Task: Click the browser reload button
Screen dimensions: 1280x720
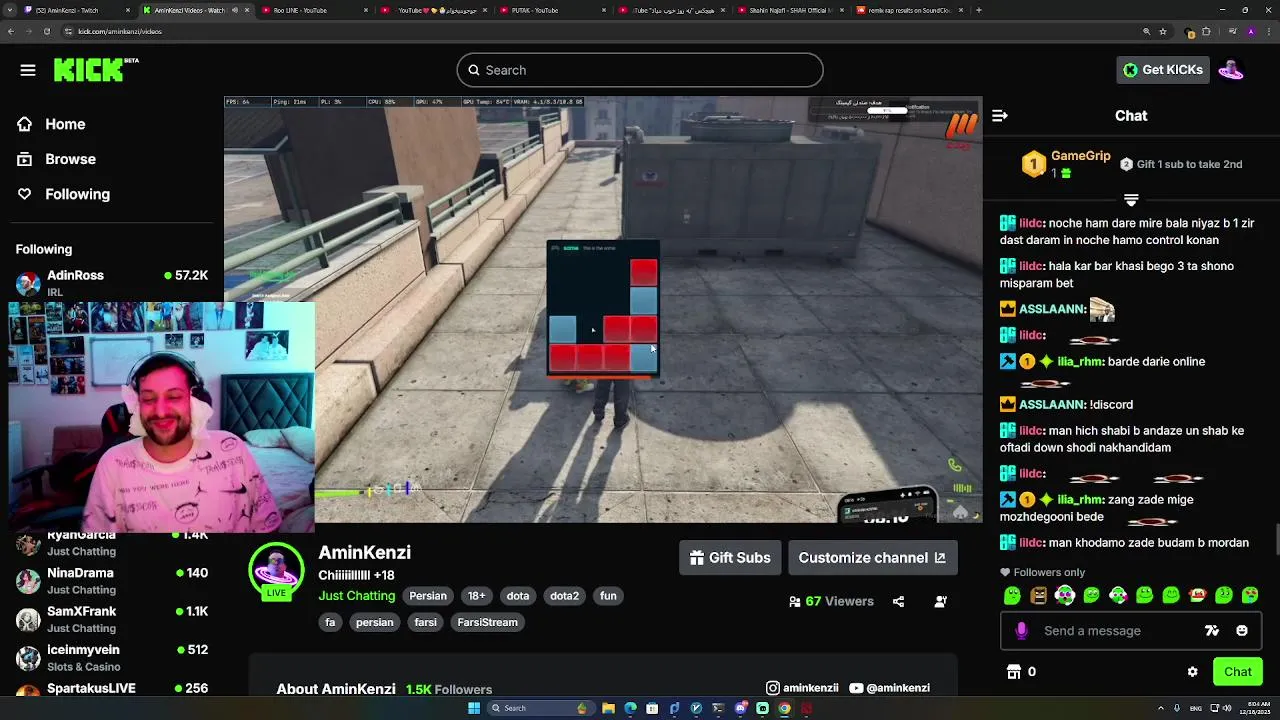Action: [46, 31]
